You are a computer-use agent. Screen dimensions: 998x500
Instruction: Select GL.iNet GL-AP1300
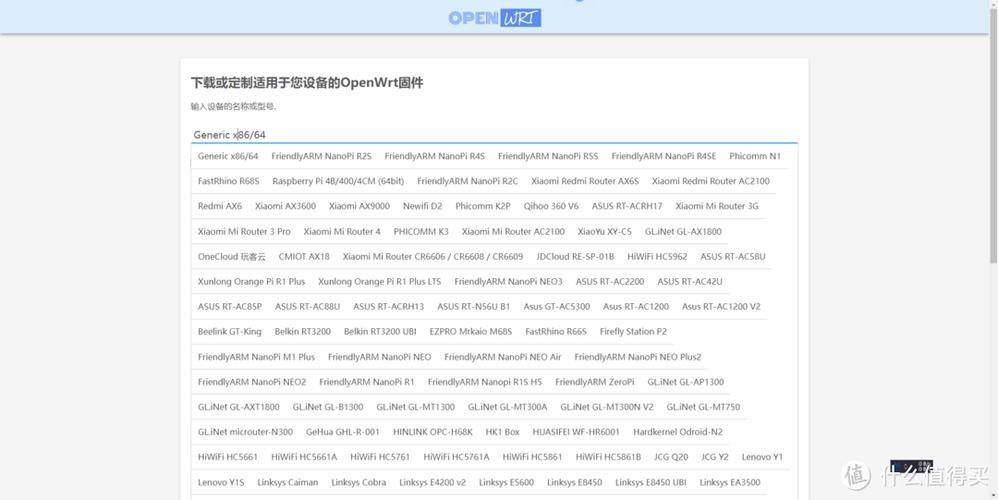pyautogui.click(x=685, y=382)
